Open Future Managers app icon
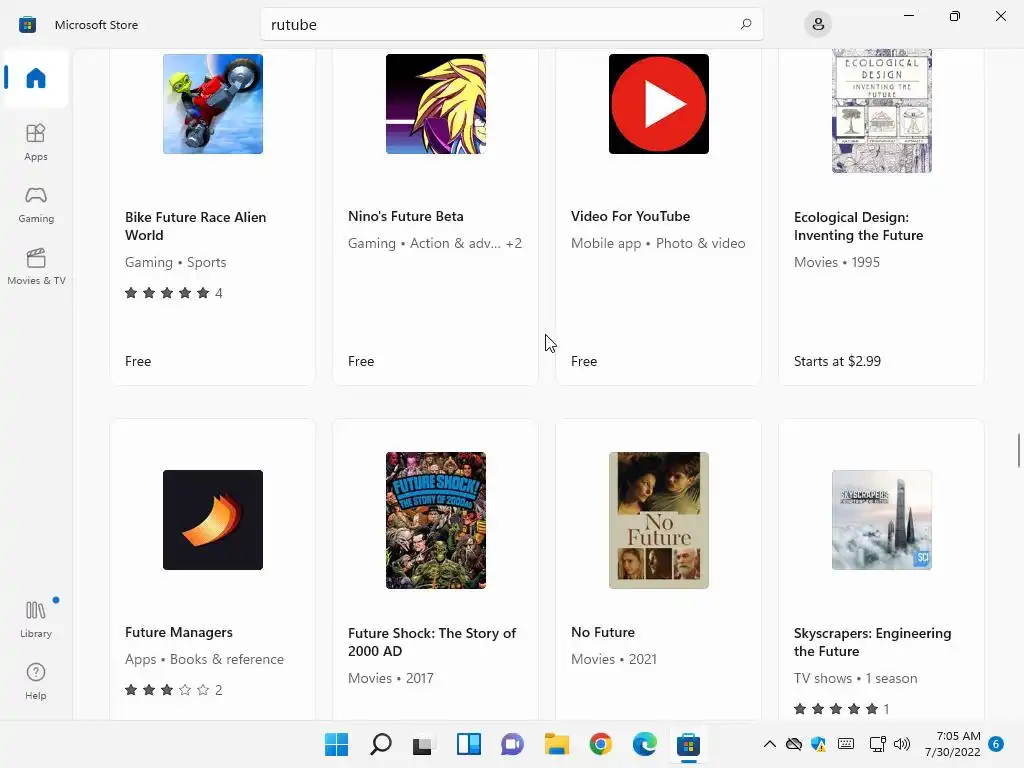Viewport: 1024px width, 768px height. pyautogui.click(x=213, y=520)
